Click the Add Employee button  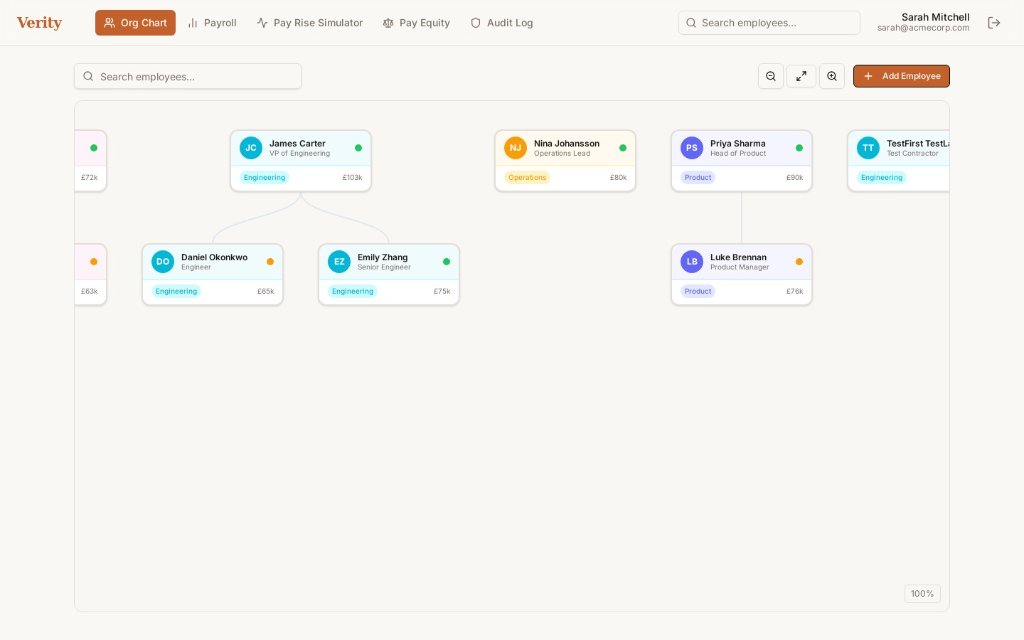[901, 76]
